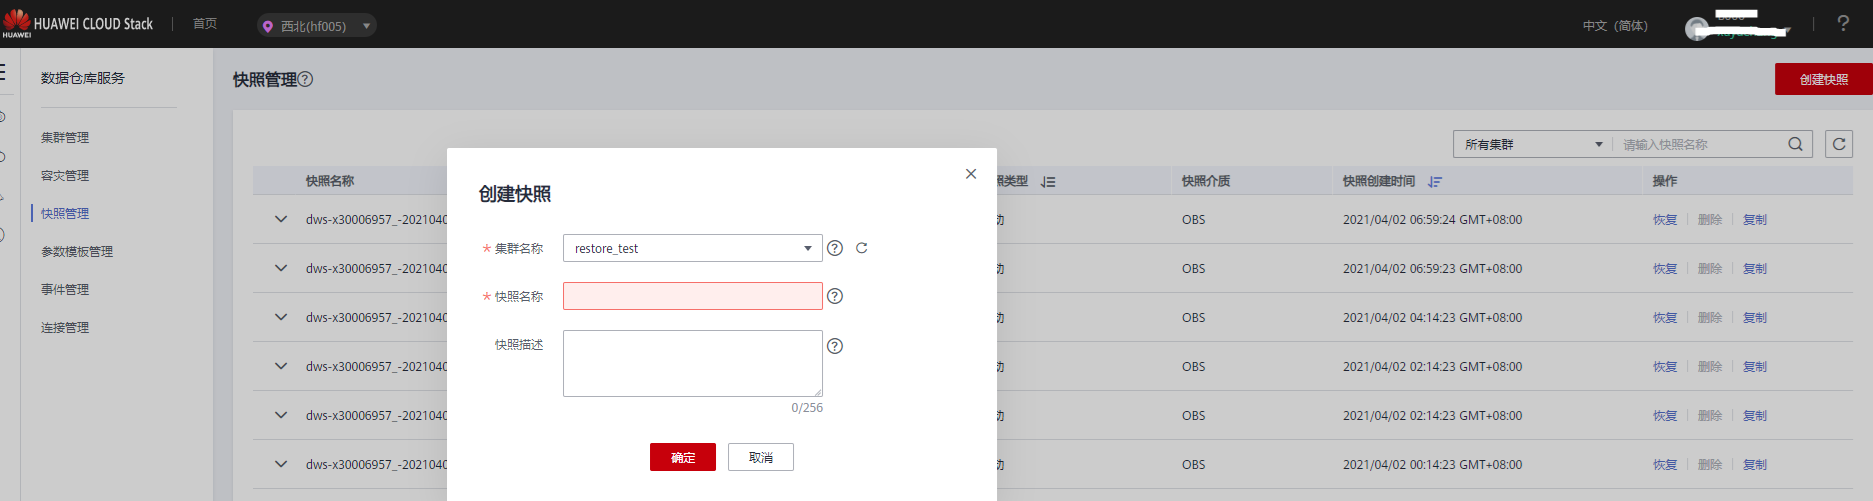This screenshot has height=501, width=1873.
Task: Click the 确定 confirm button
Action: click(682, 457)
